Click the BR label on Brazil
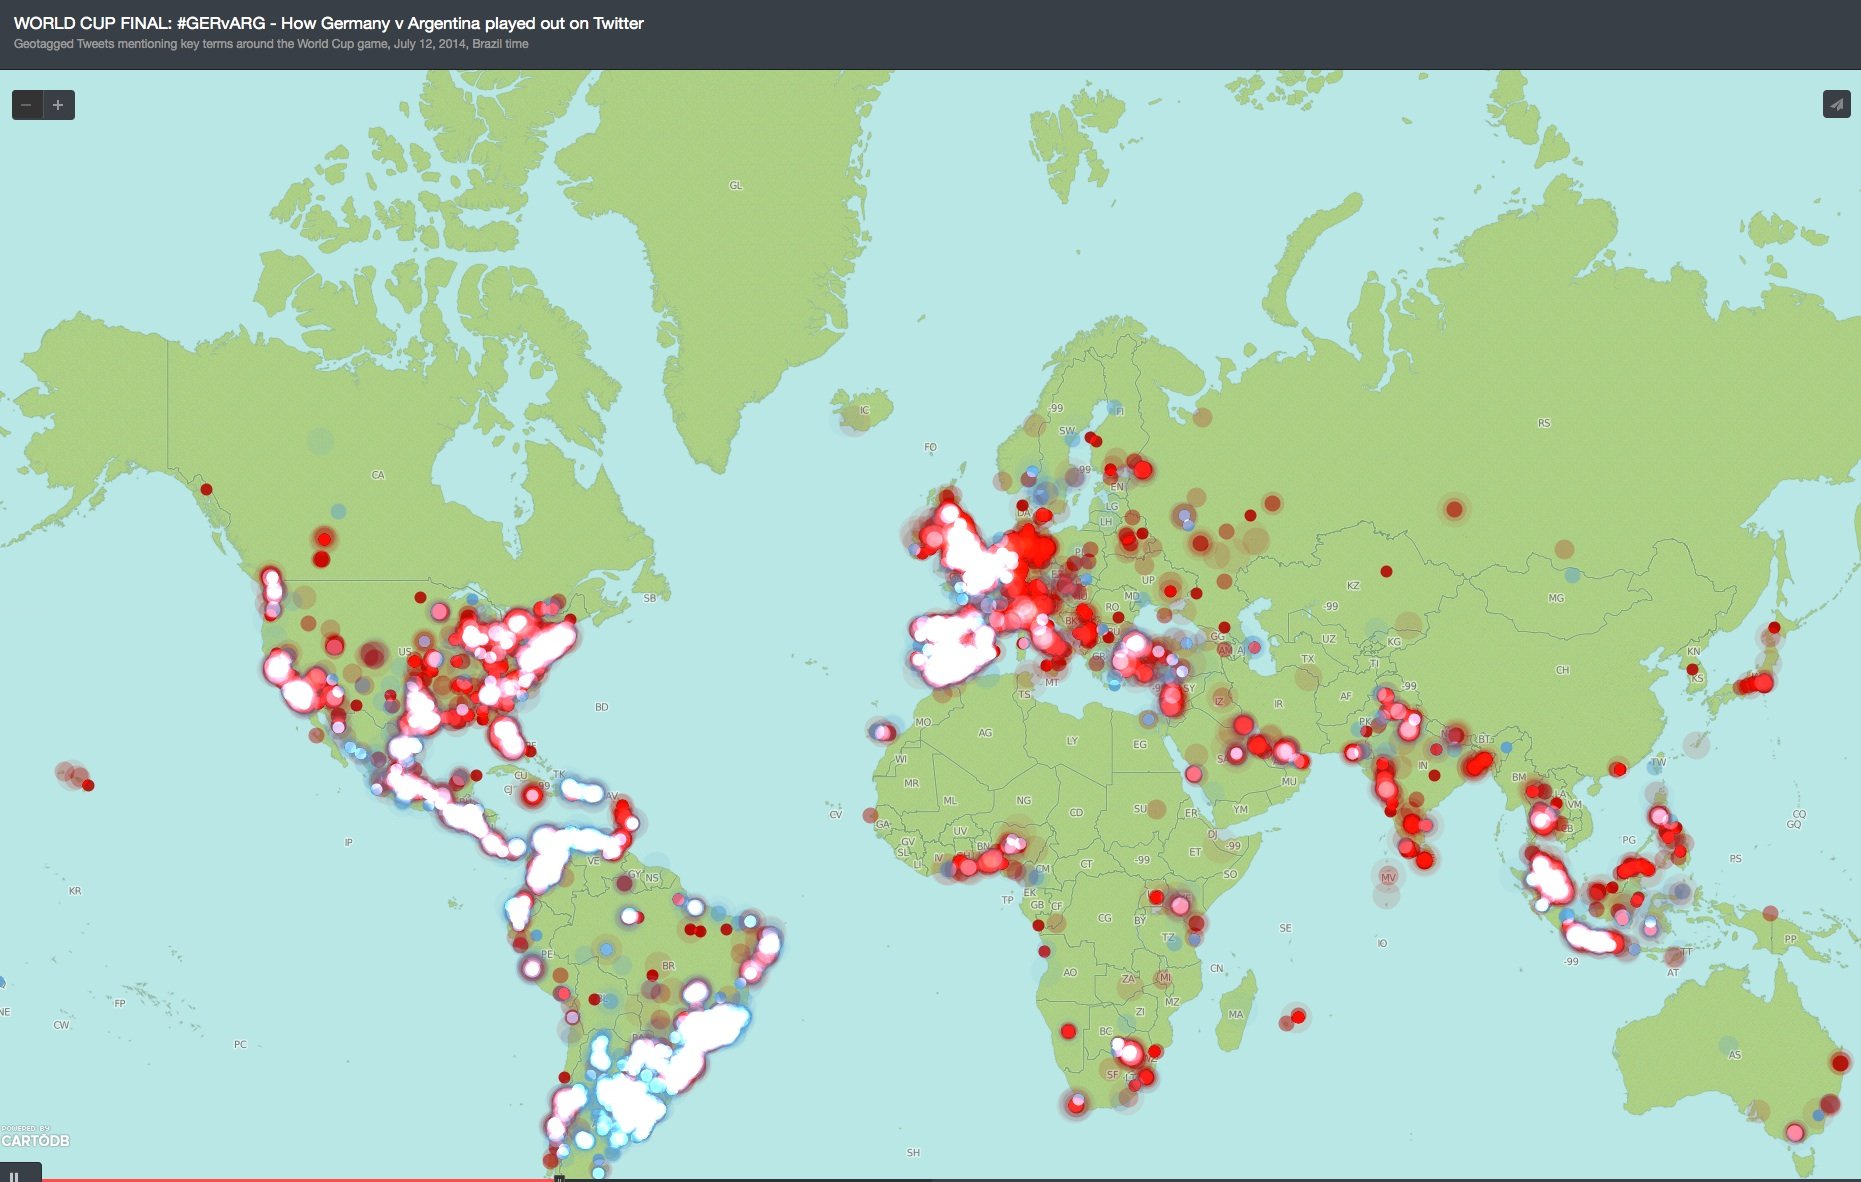1861x1182 pixels. [668, 966]
